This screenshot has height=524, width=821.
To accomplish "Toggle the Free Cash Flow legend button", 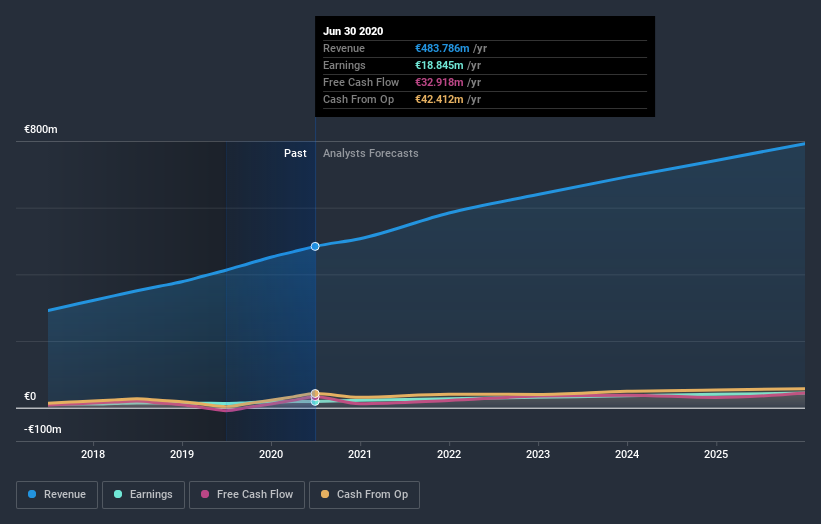I will 247,495.
